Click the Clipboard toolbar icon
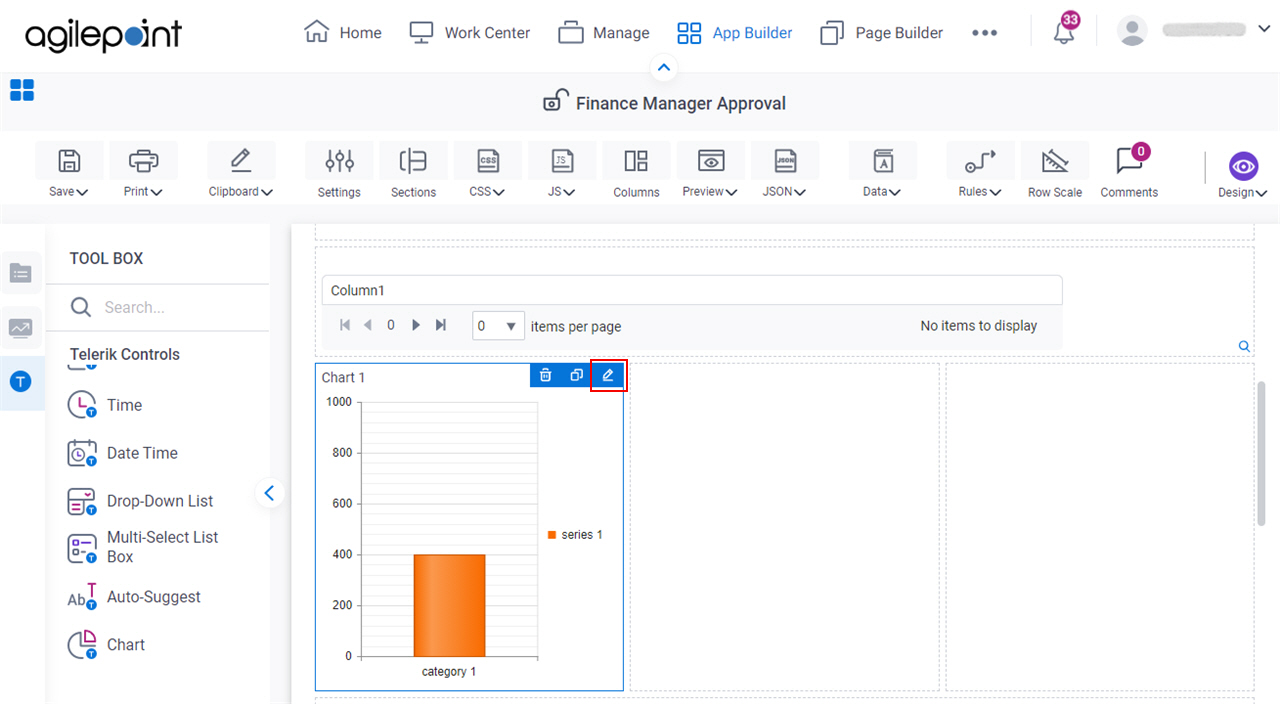 tap(240, 161)
